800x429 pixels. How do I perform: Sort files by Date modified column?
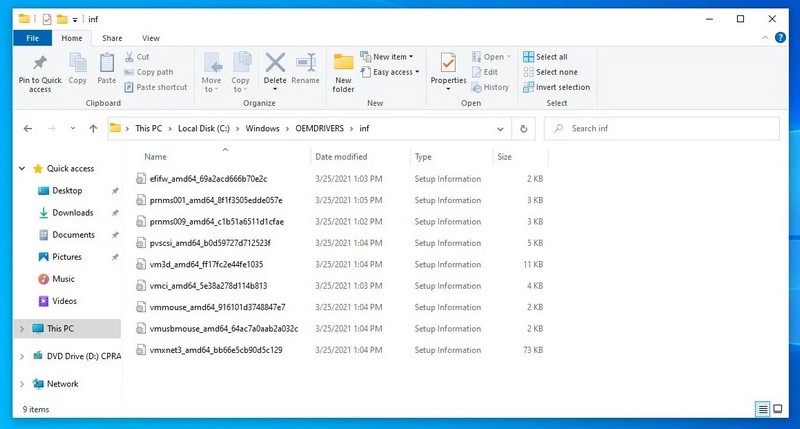(x=341, y=157)
